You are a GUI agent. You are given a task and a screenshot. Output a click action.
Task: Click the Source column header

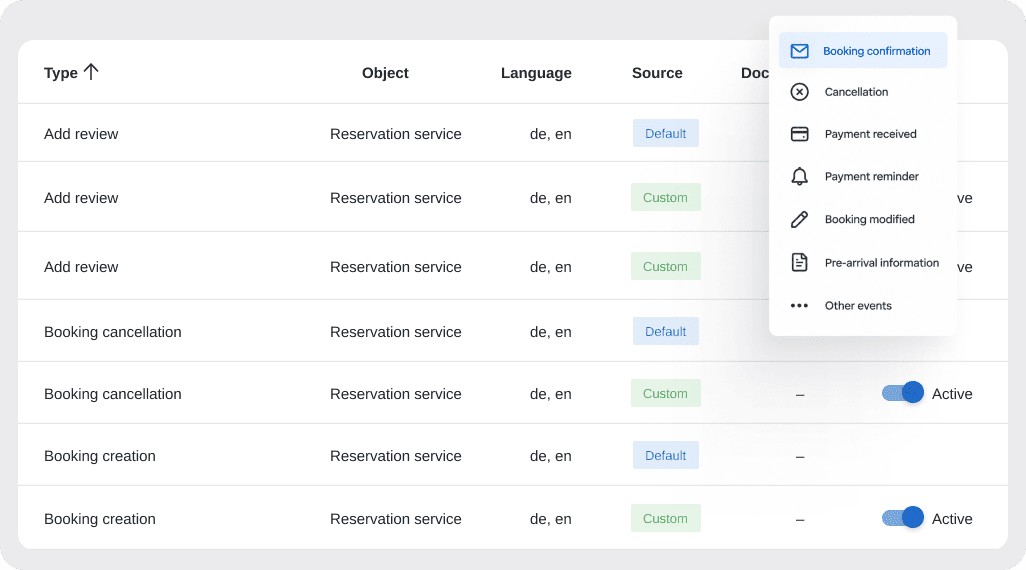click(x=657, y=73)
